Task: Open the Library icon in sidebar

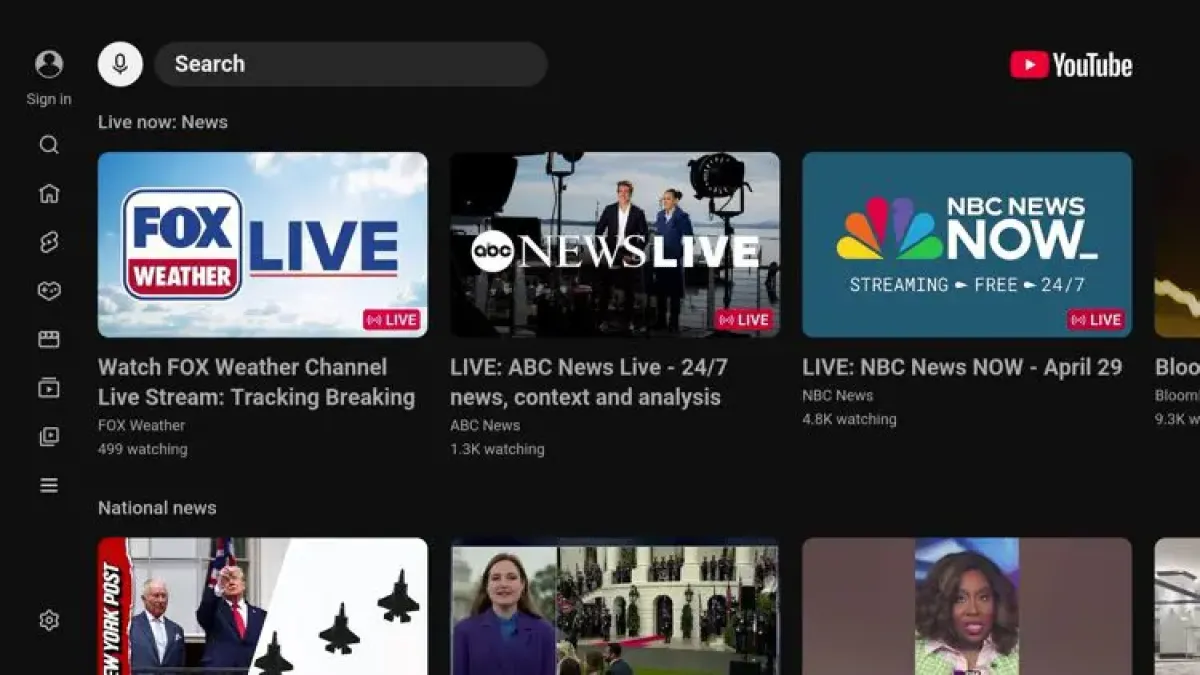Action: [x=49, y=437]
